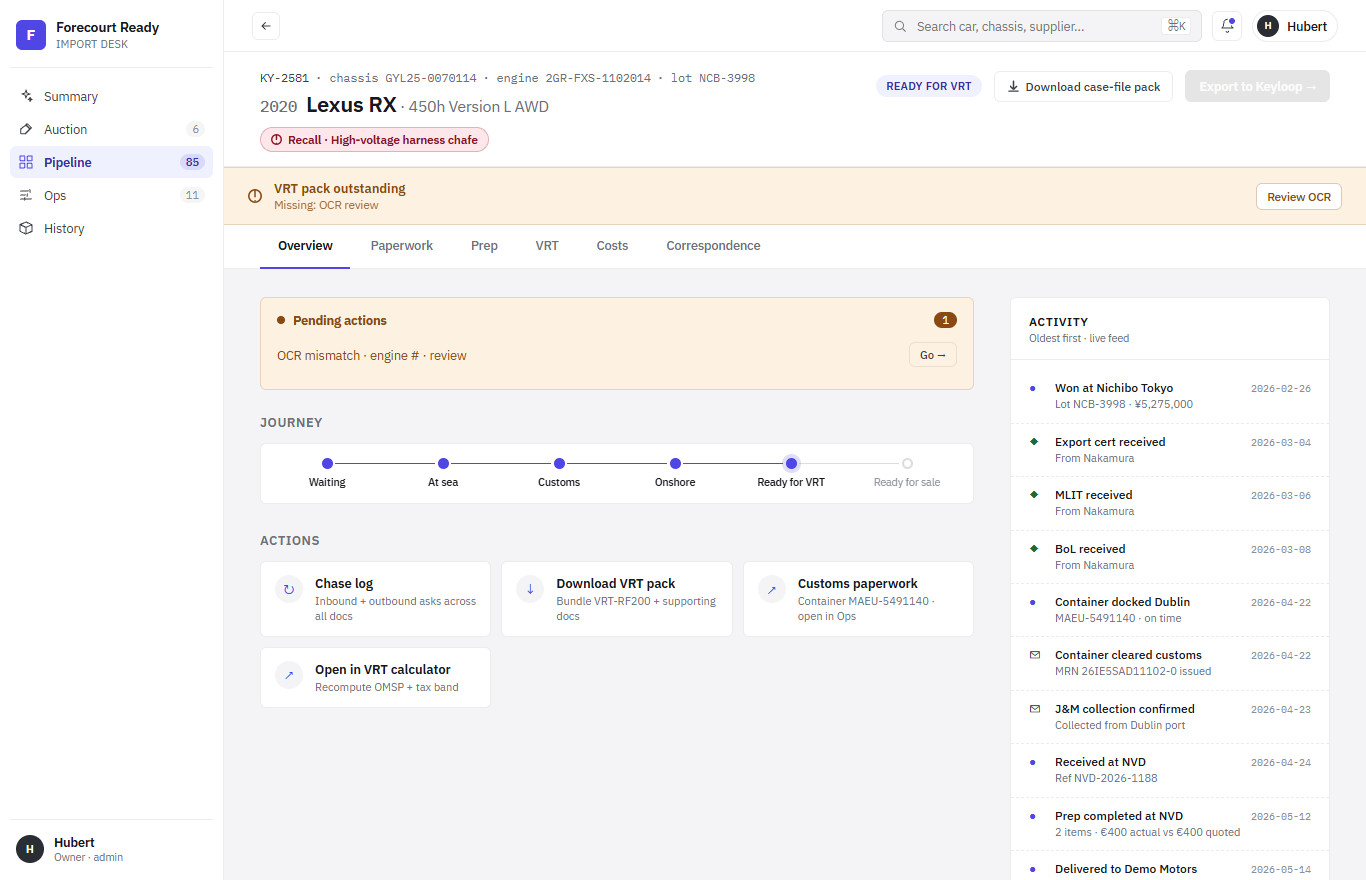Click Received at NVD activity entry
This screenshot has height=880, width=1366.
pos(1170,770)
